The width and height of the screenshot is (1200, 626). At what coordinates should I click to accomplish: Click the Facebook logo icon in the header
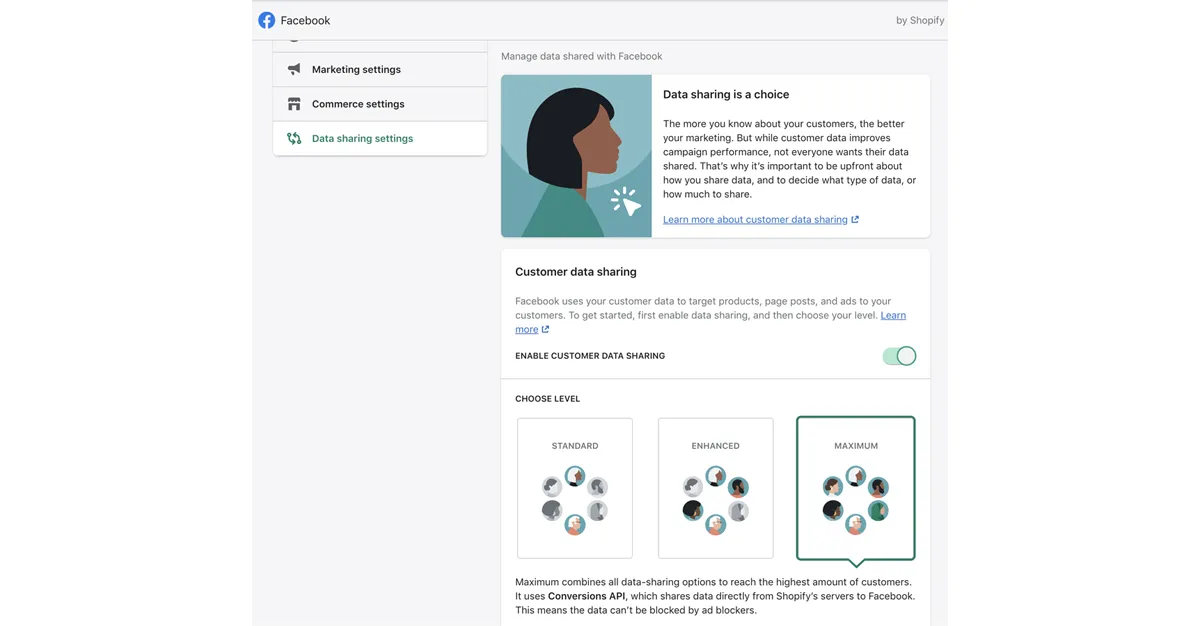click(266, 19)
